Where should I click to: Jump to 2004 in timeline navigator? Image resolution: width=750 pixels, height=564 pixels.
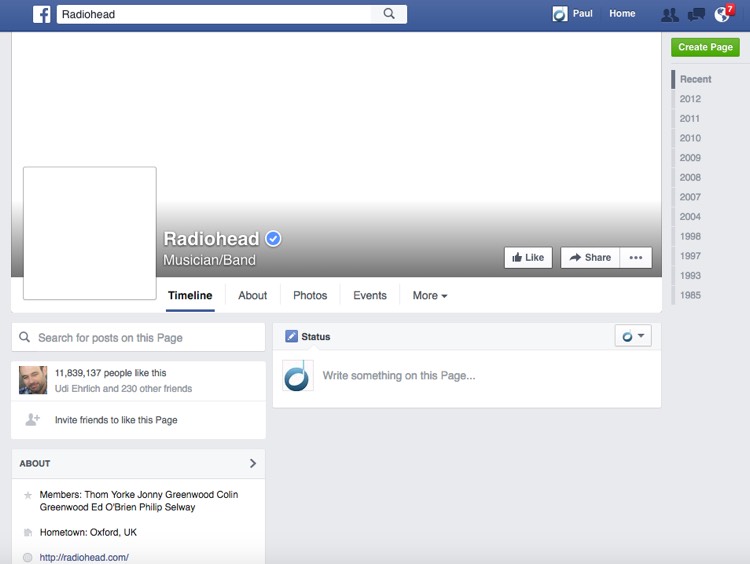point(690,216)
